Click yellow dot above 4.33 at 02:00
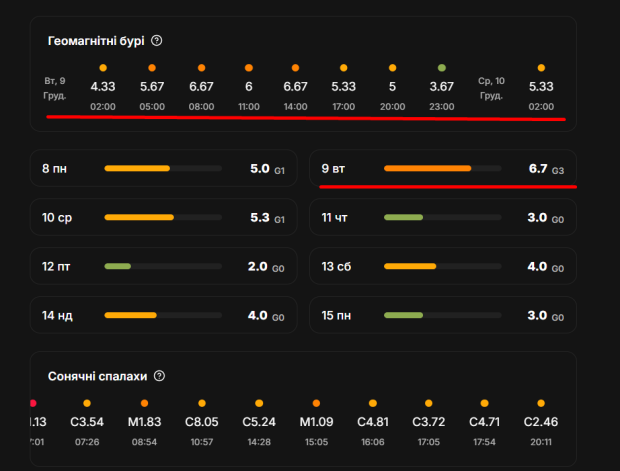620x471 pixels. (x=103, y=67)
